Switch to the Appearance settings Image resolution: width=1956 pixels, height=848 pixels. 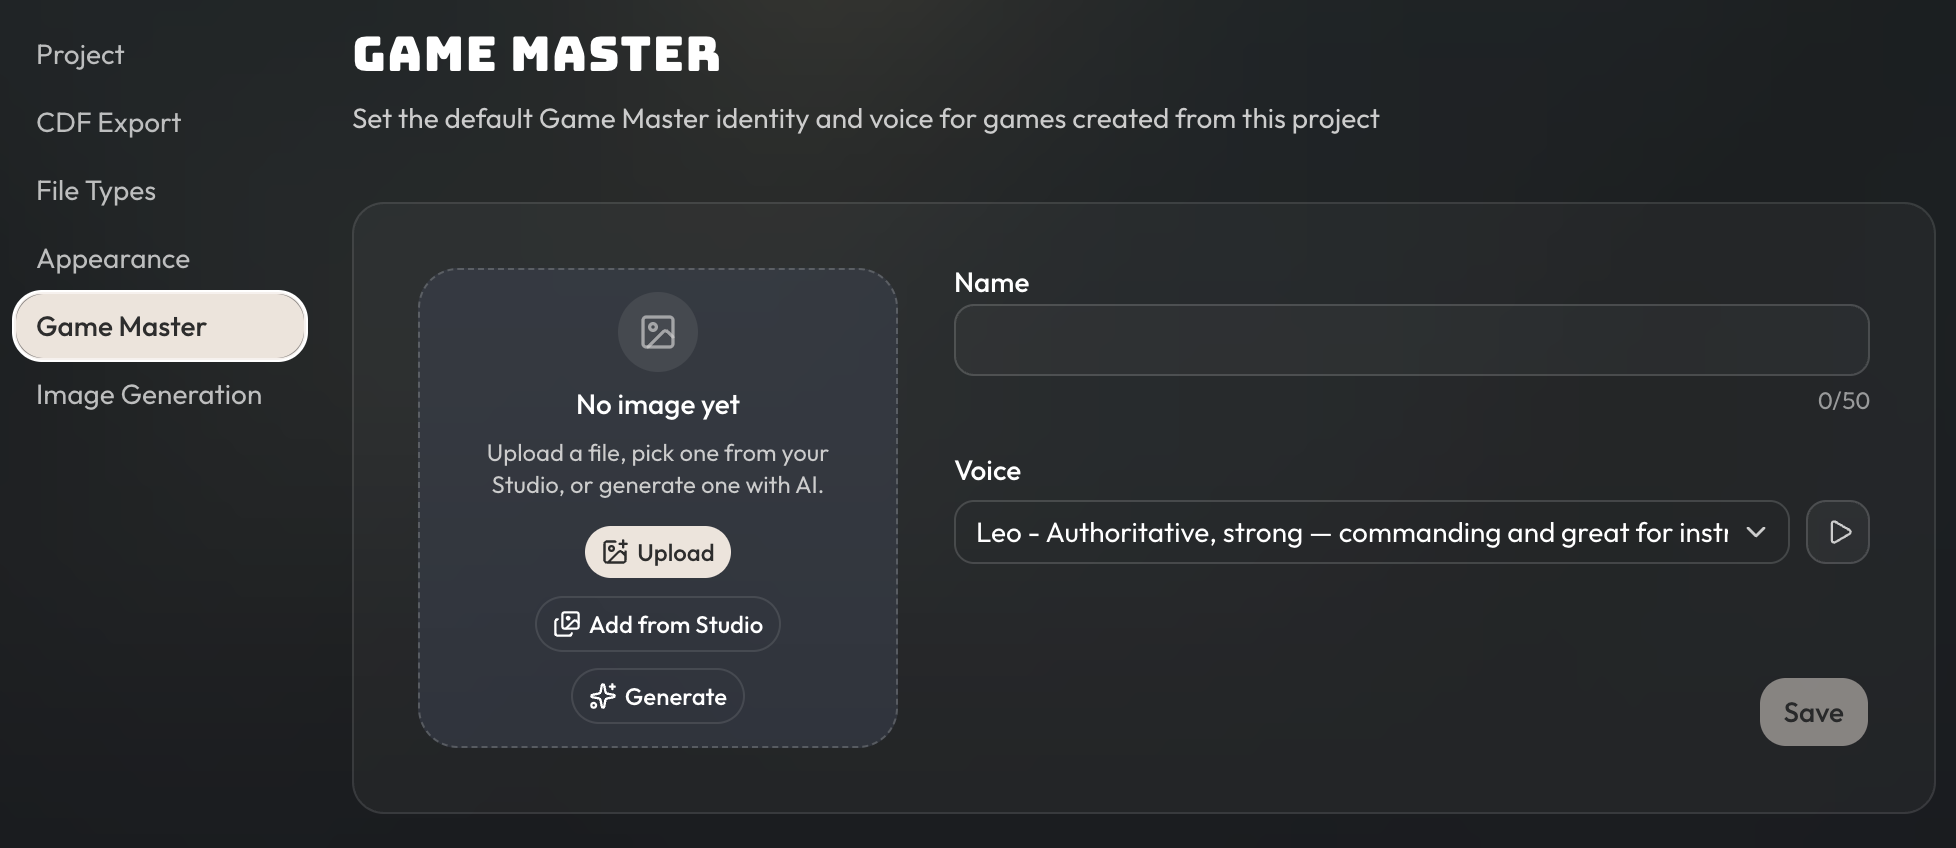113,259
